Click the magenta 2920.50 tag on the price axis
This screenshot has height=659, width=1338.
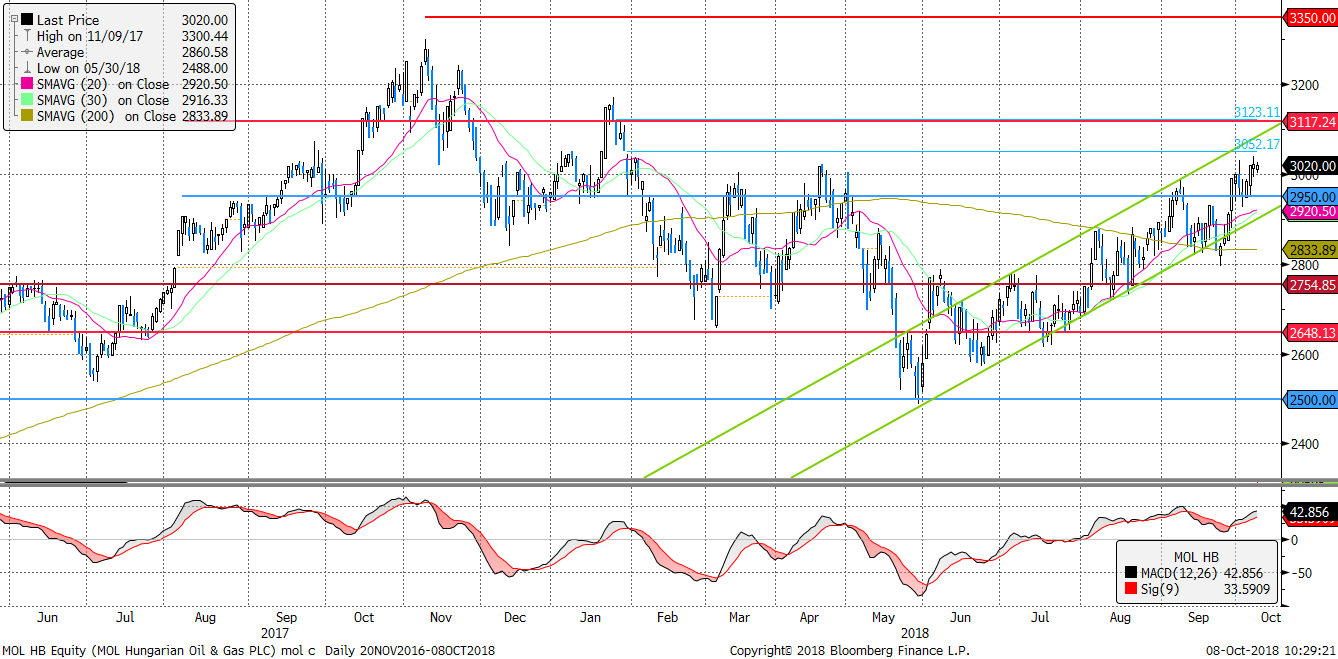point(1311,212)
